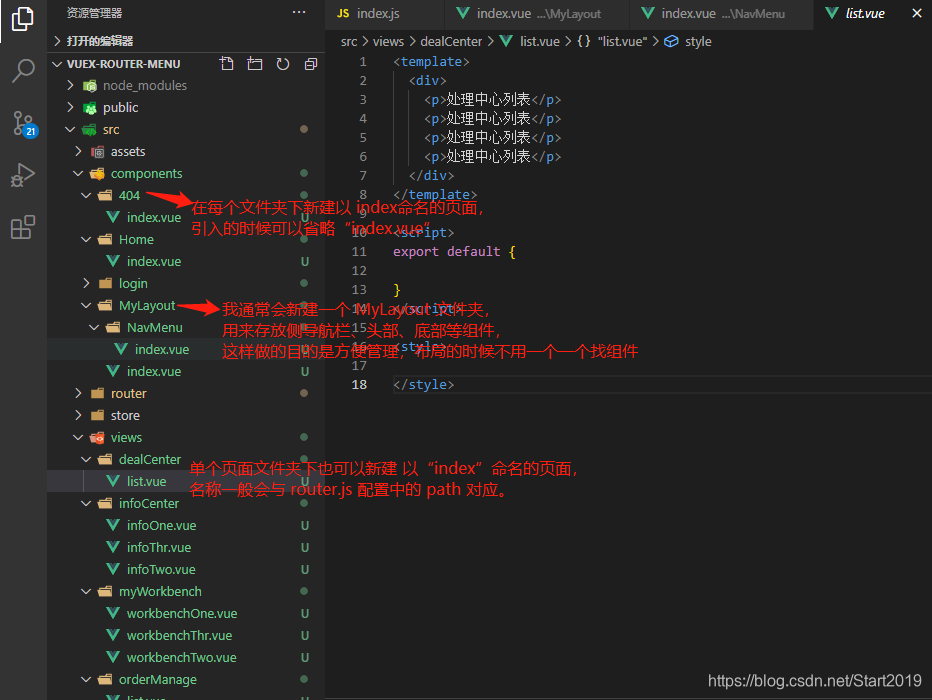Click the list.vue breadcrumb with Vue icon
The height and width of the screenshot is (700, 932).
point(530,42)
